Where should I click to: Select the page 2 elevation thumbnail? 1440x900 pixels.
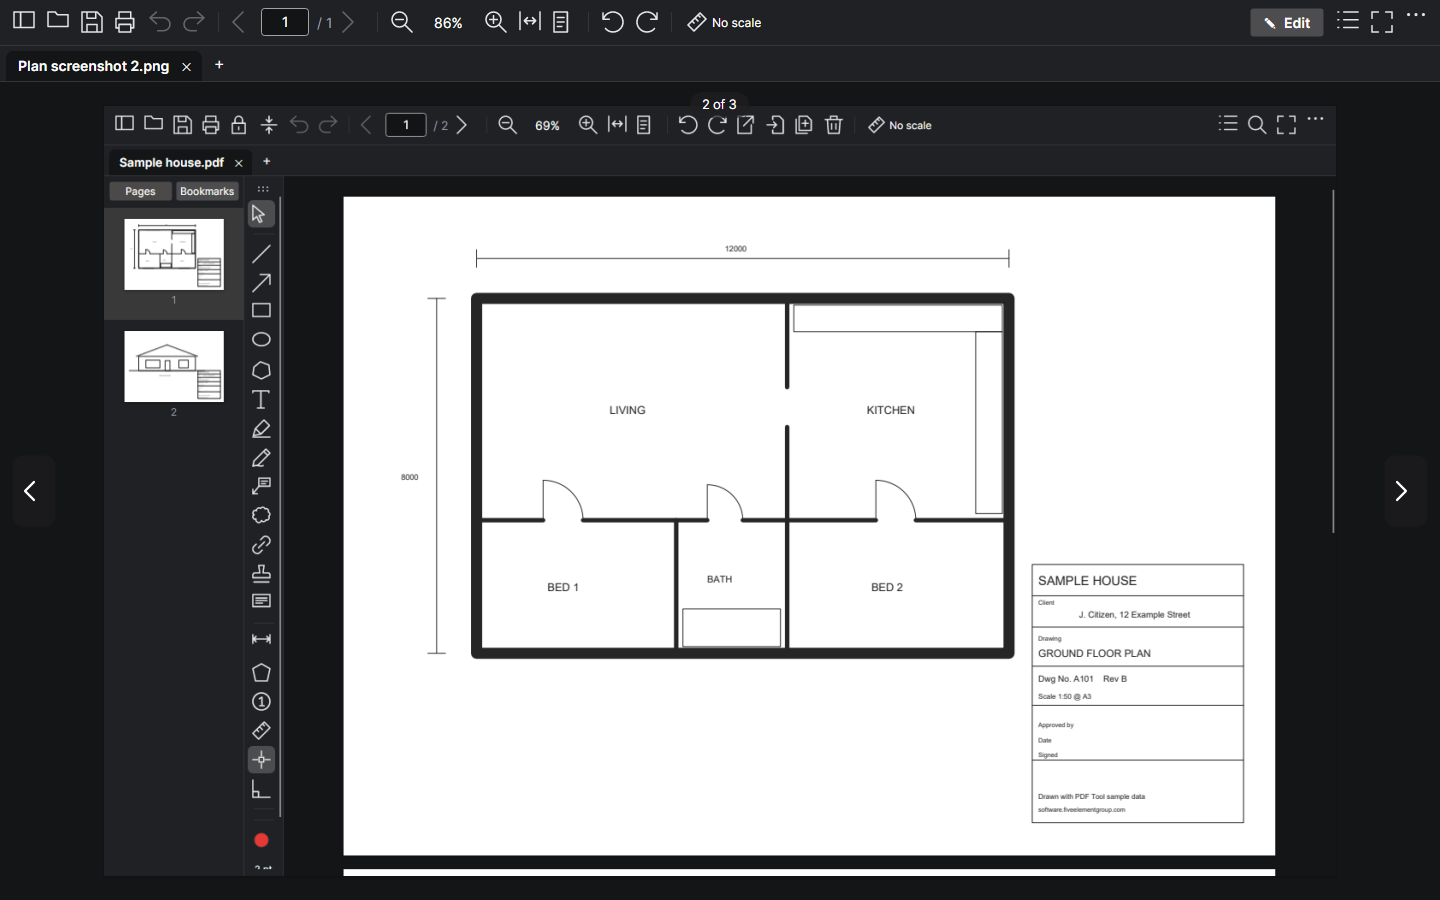pyautogui.click(x=174, y=367)
